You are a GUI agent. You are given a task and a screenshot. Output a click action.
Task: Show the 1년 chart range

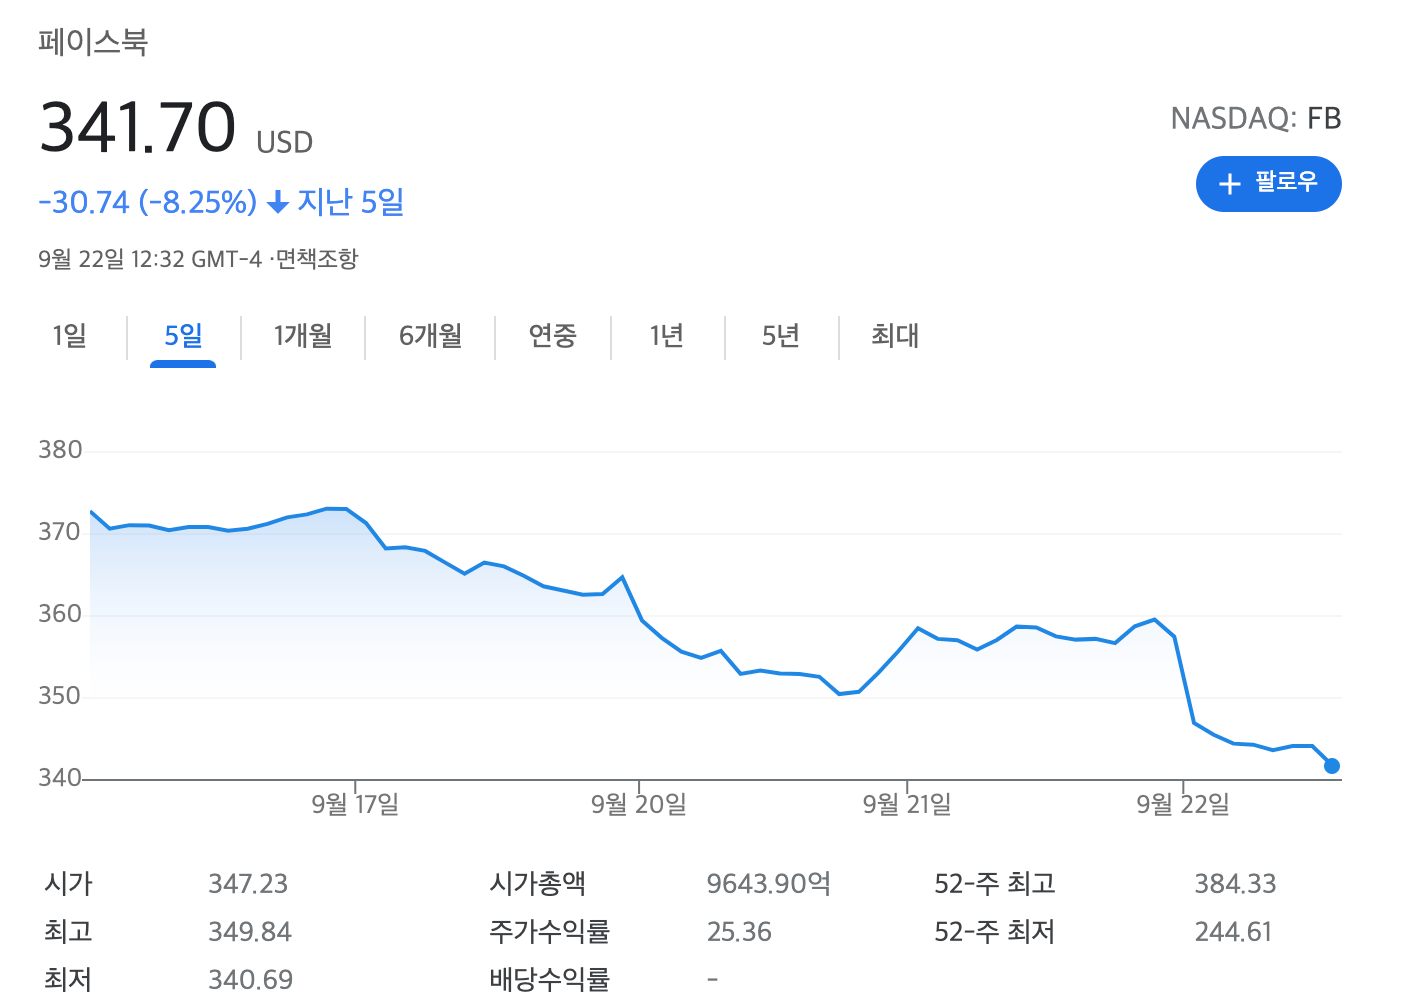pos(667,336)
